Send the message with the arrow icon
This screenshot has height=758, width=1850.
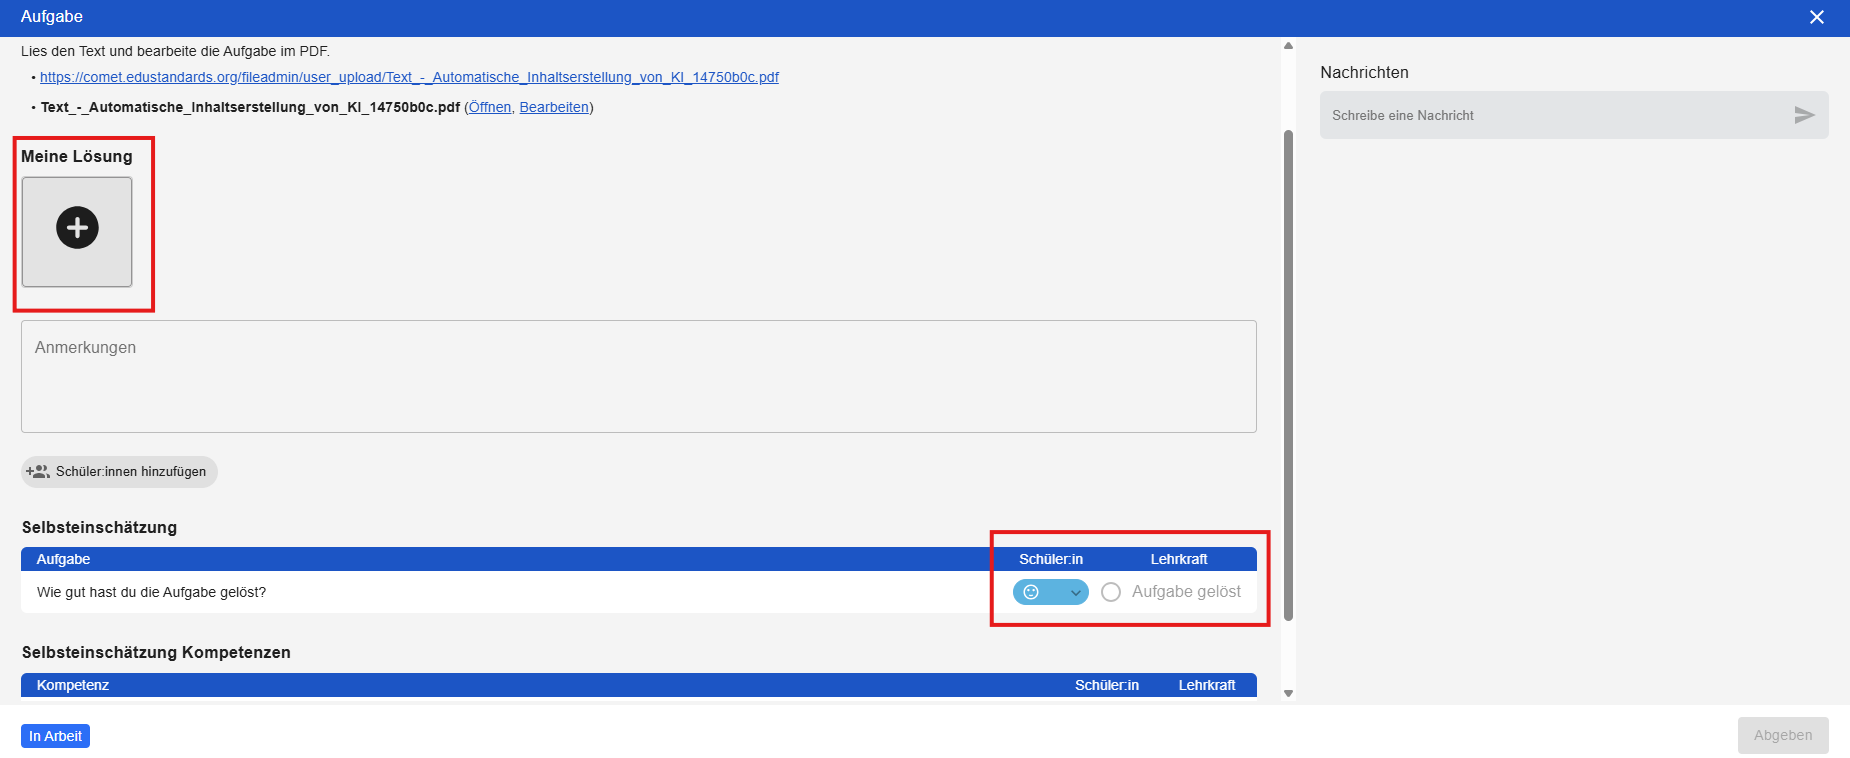(1804, 115)
